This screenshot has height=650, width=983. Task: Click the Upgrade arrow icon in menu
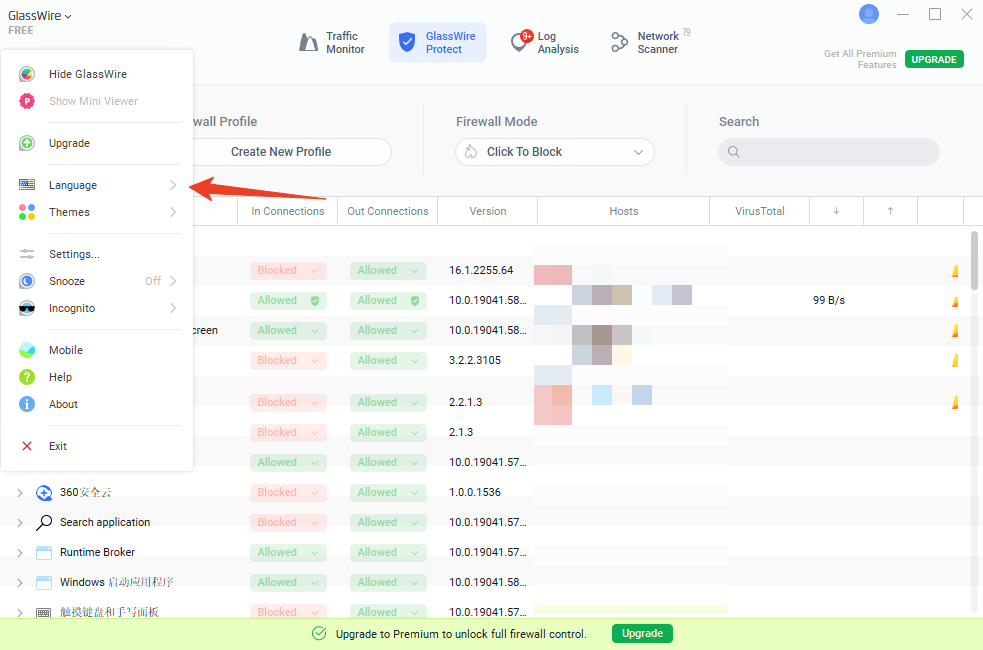click(x=27, y=143)
